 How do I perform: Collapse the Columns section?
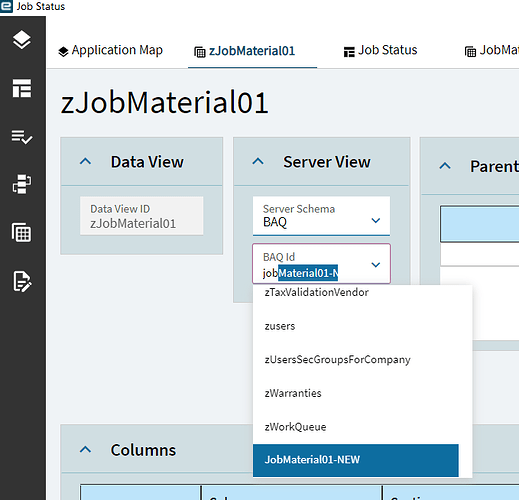tap(86, 450)
